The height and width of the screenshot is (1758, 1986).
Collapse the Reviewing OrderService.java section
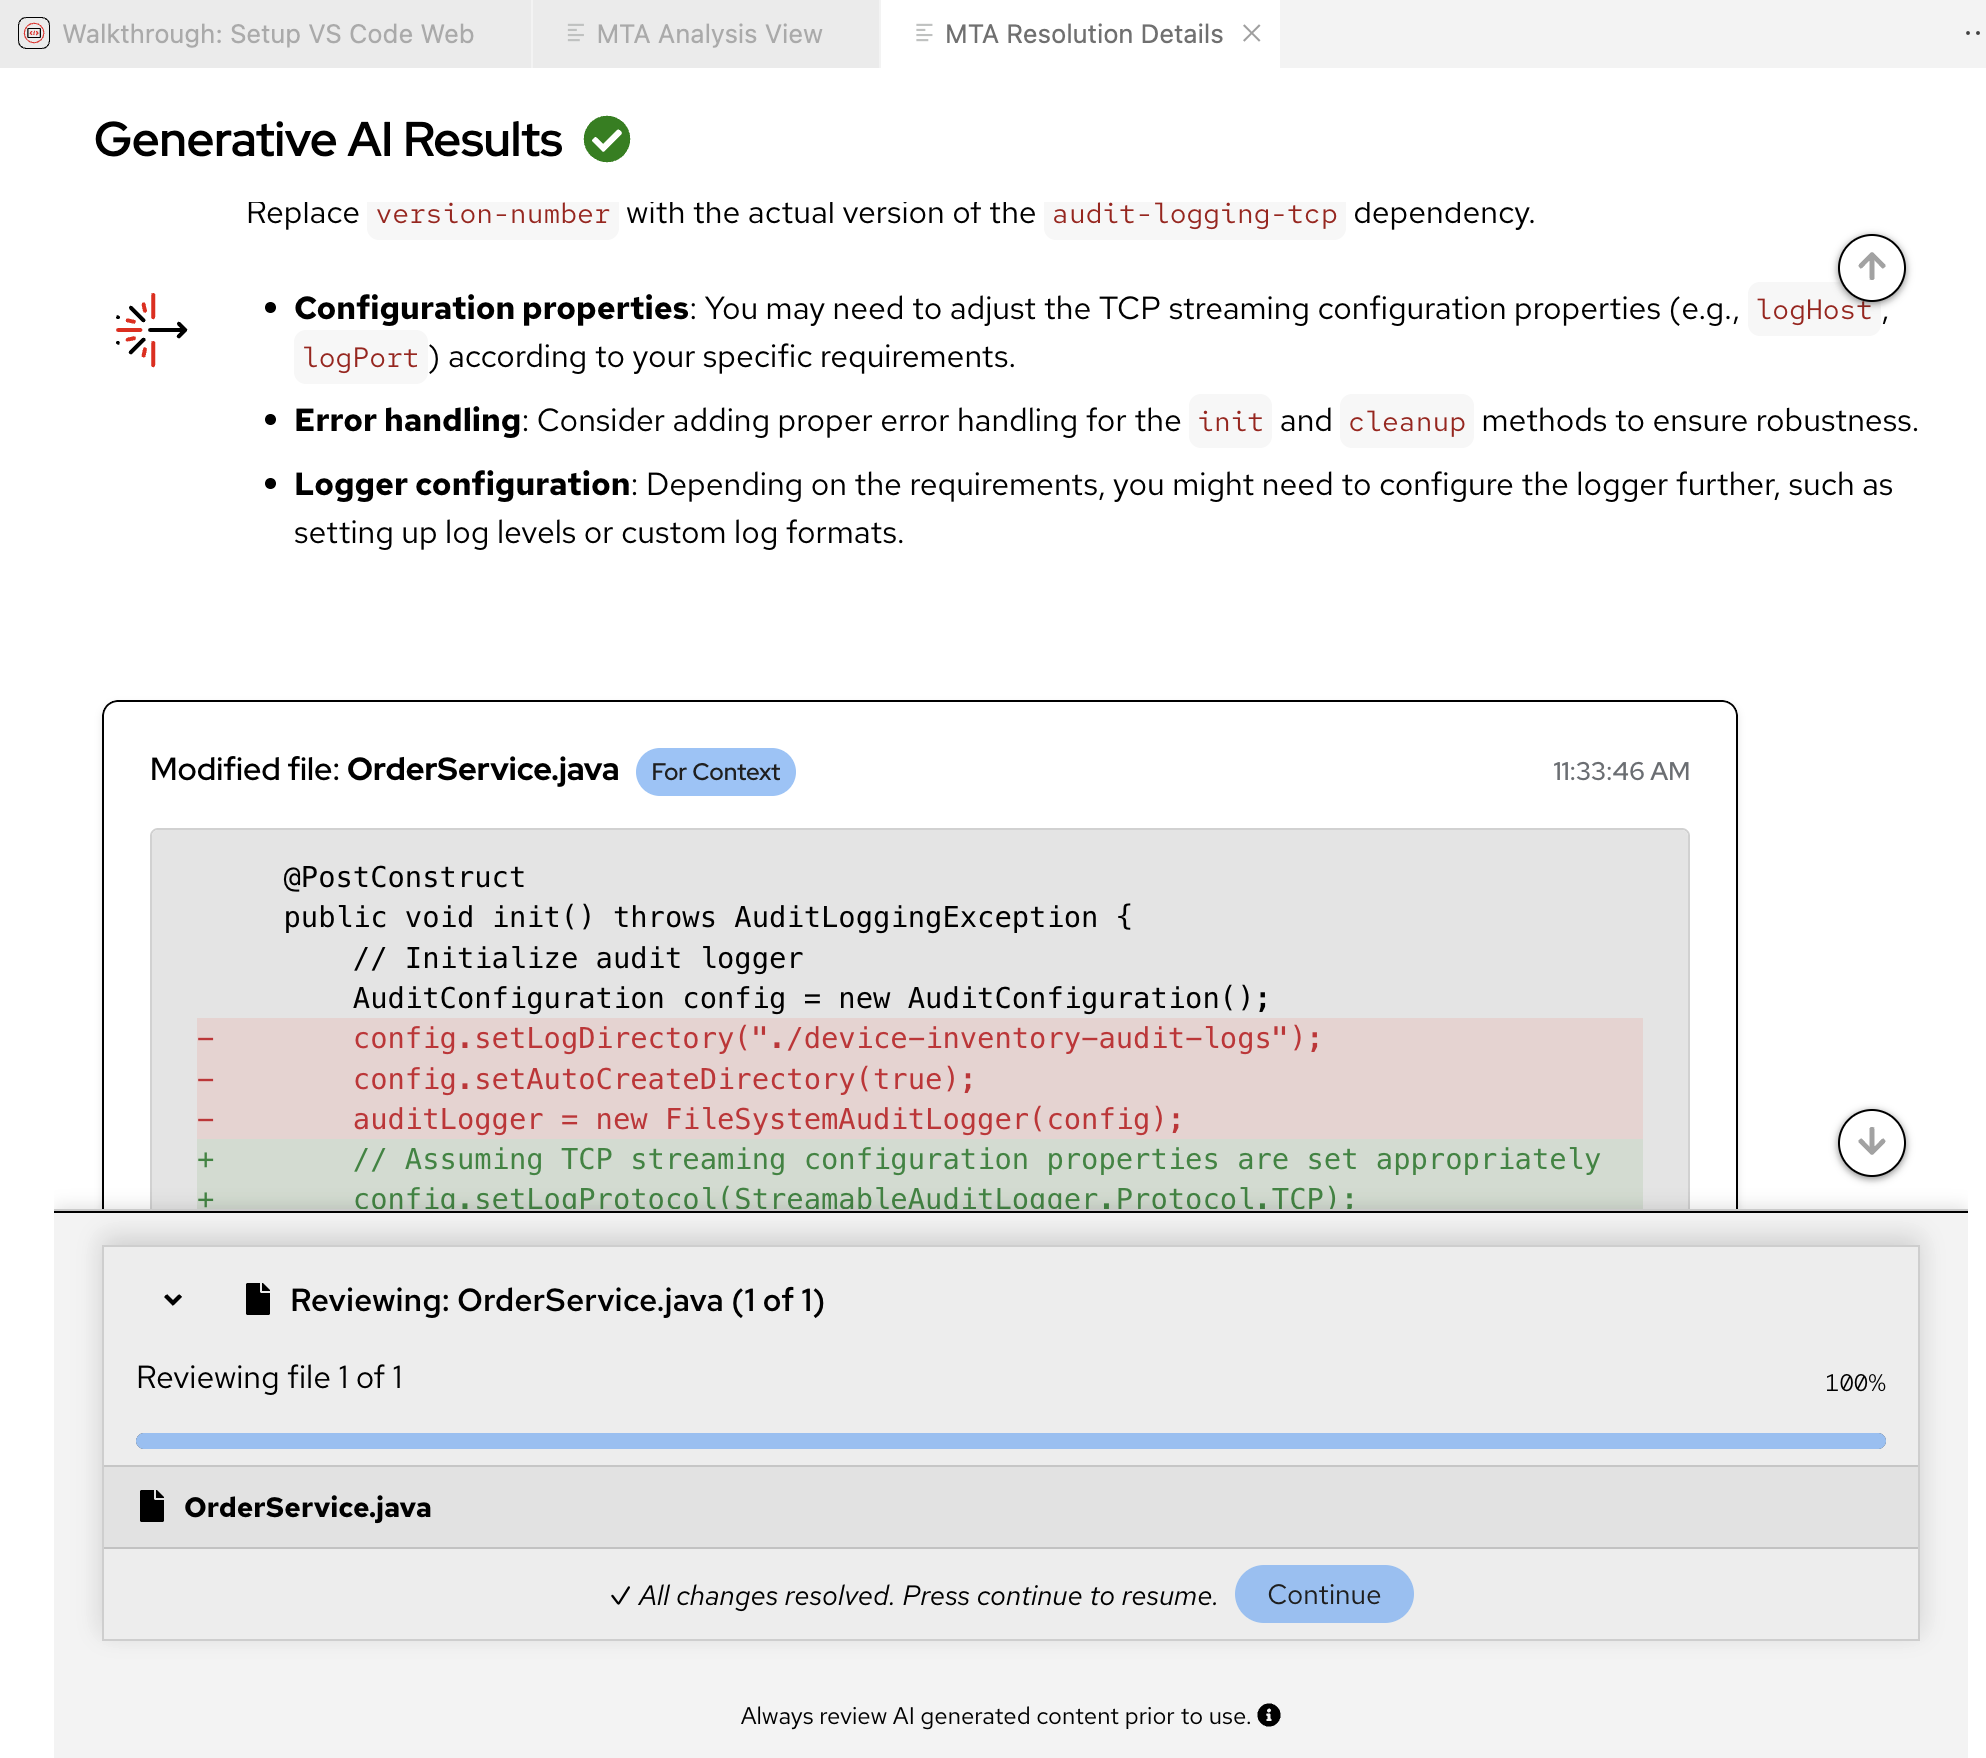pyautogui.click(x=173, y=1300)
